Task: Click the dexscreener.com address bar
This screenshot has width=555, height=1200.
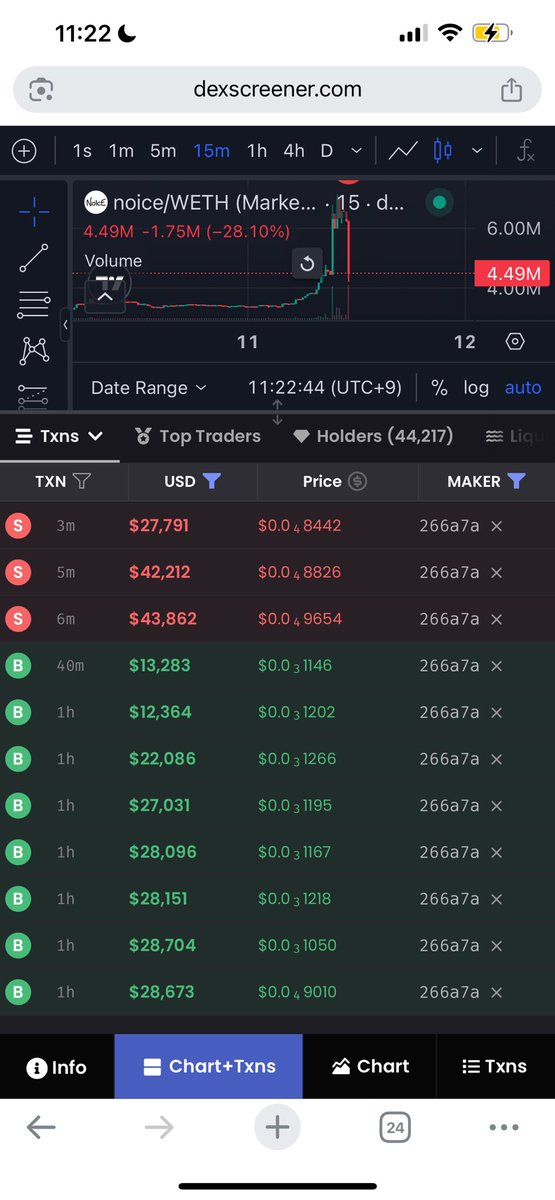Action: [277, 89]
